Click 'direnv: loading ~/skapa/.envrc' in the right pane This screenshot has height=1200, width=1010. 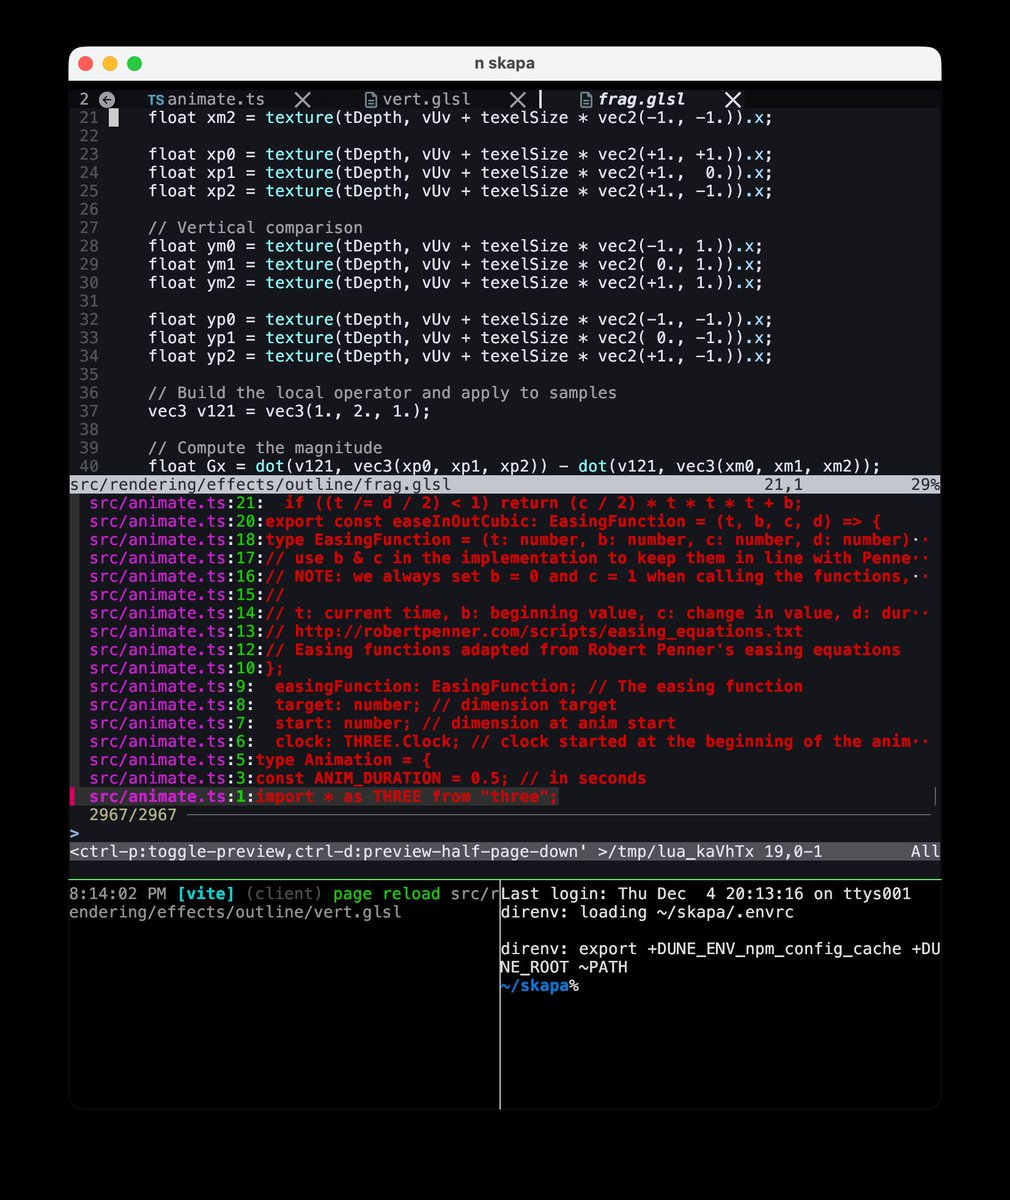click(647, 911)
